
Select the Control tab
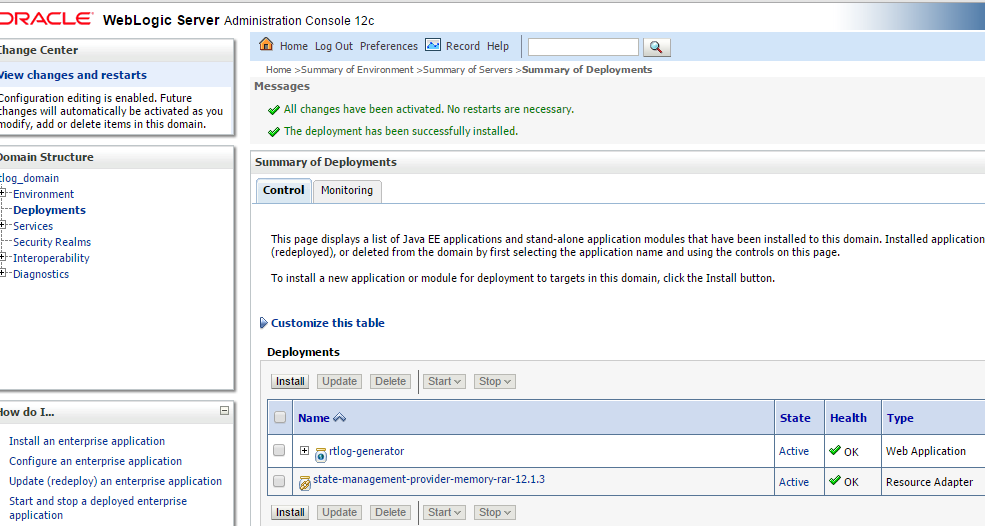pyautogui.click(x=283, y=190)
